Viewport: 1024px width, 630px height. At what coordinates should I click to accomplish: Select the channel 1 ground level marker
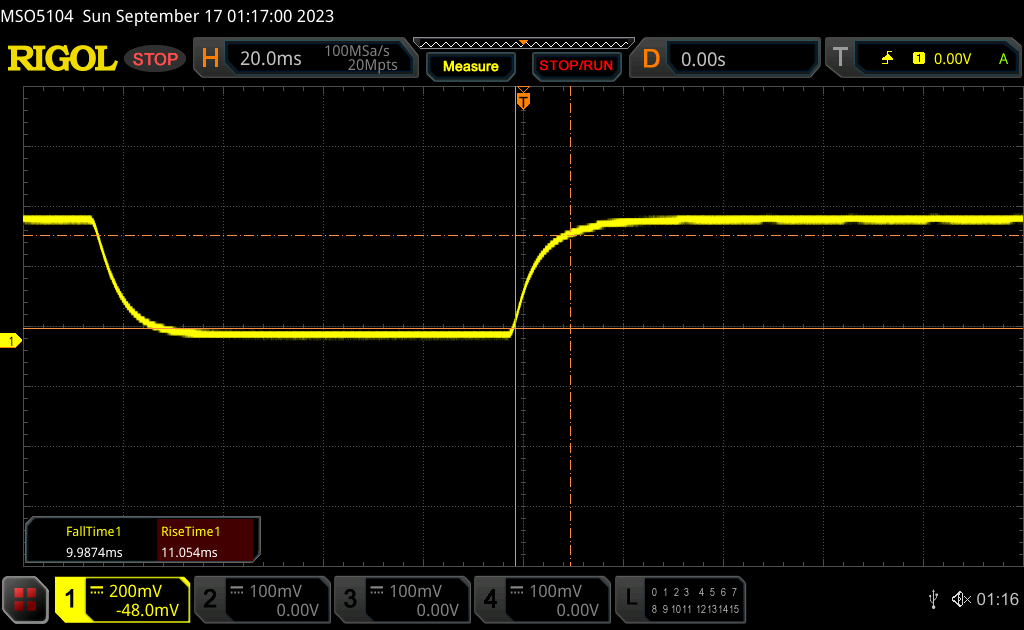[12, 342]
